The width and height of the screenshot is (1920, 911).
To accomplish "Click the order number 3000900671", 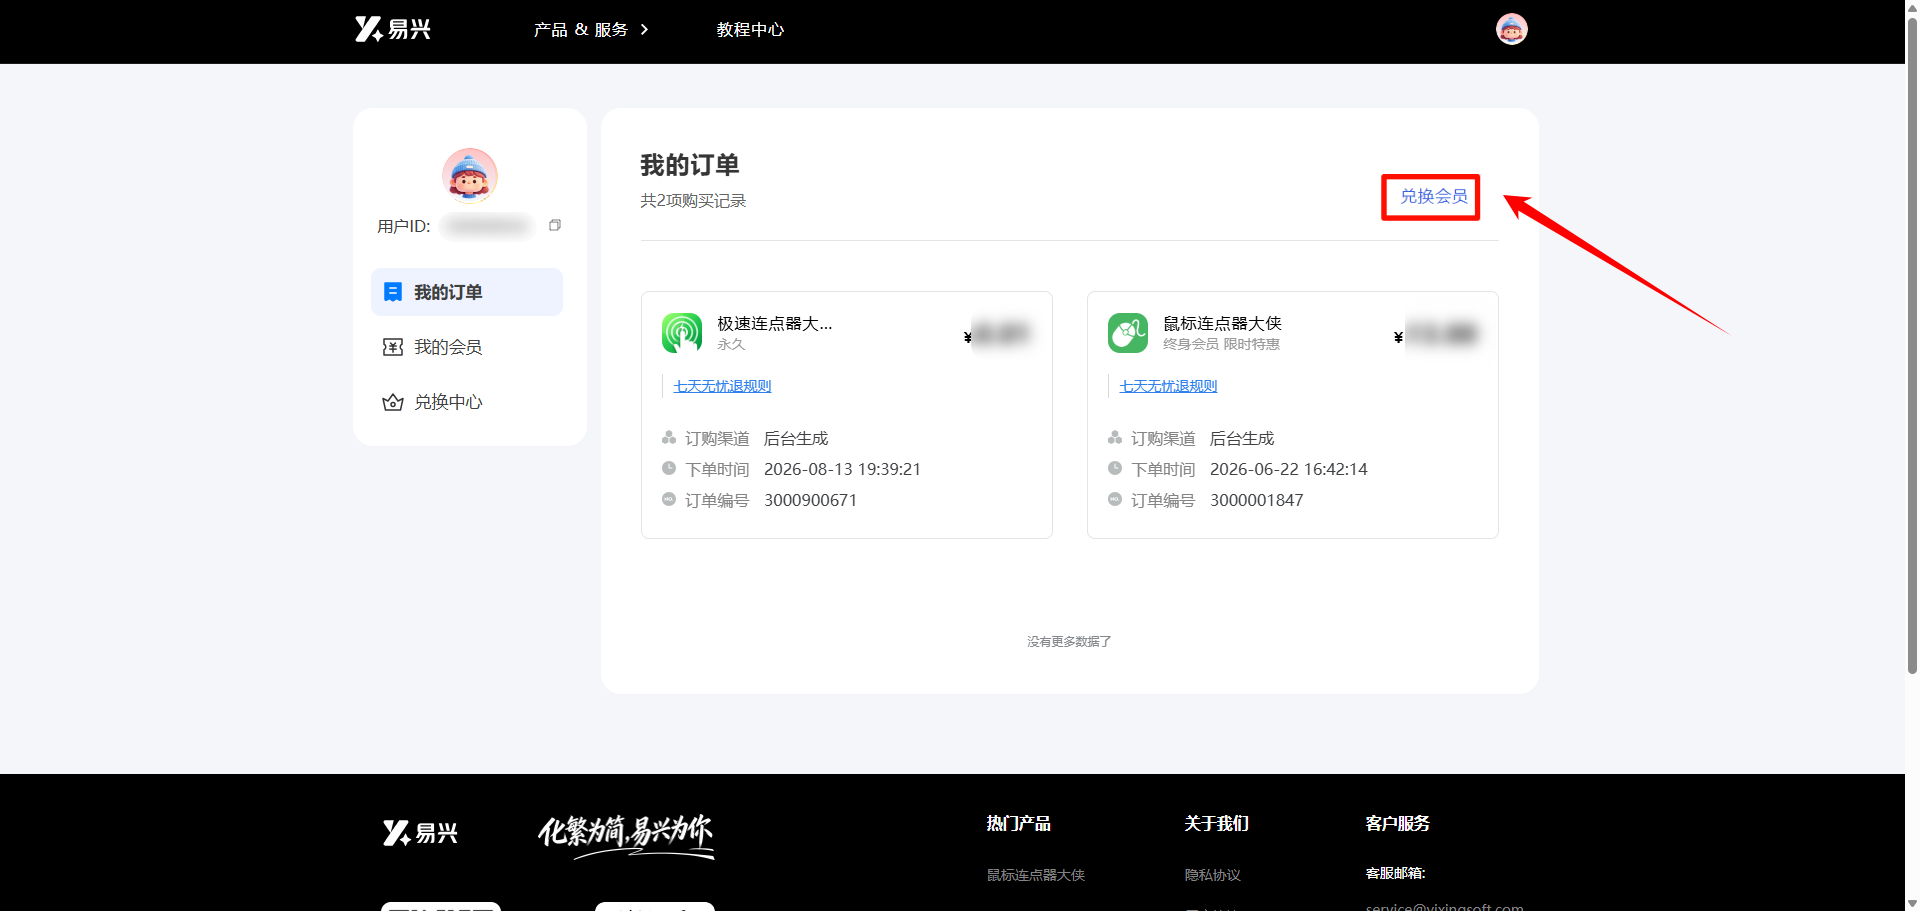I will point(810,500).
